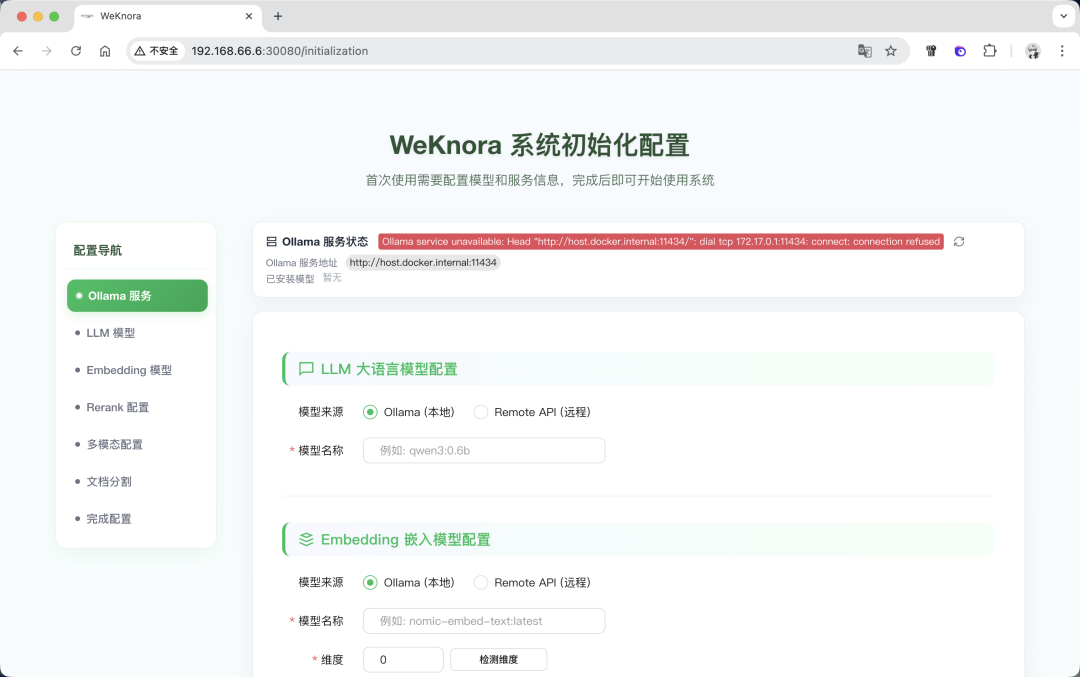
Task: Expand the tab search chevron
Action: point(1063,16)
